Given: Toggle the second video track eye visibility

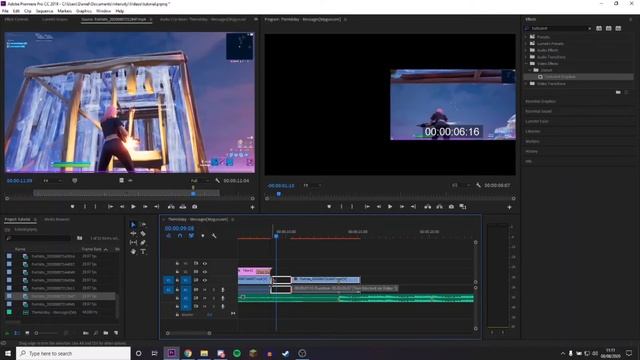Looking at the screenshot, I should (x=205, y=272).
